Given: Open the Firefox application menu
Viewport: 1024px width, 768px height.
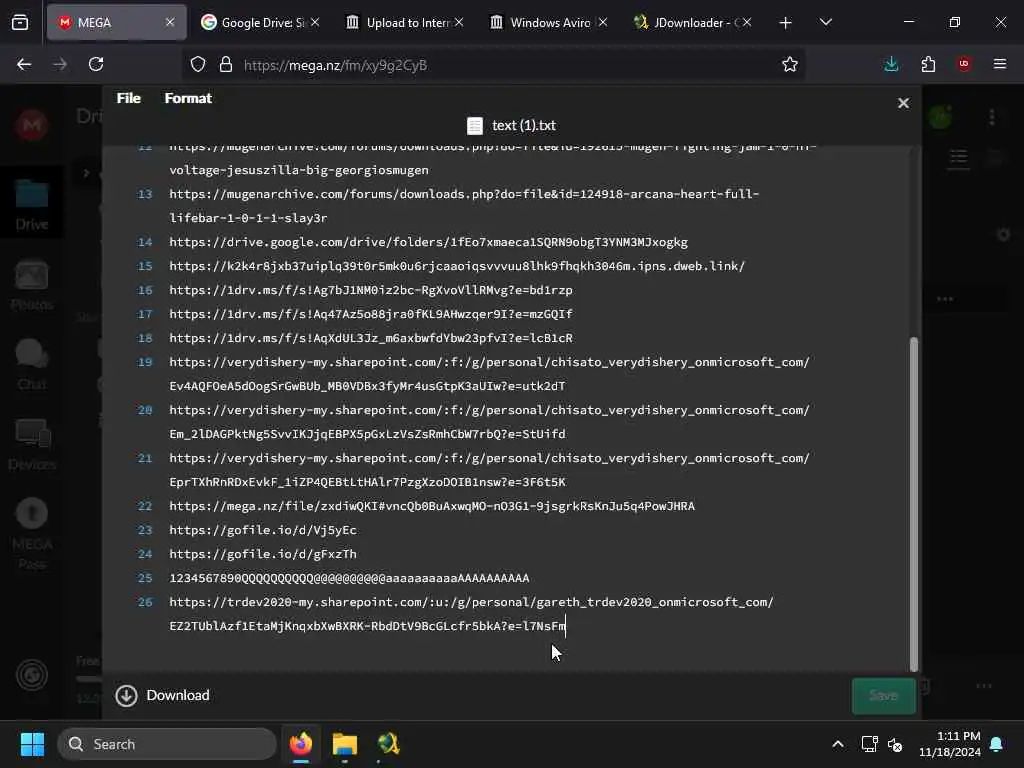Looking at the screenshot, I should [1000, 64].
